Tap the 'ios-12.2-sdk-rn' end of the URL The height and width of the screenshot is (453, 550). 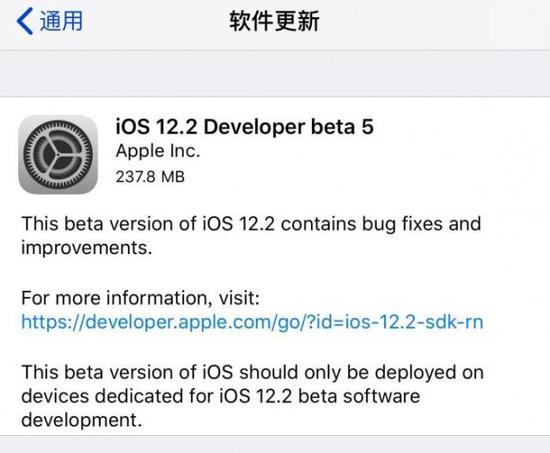pyautogui.click(x=414, y=322)
